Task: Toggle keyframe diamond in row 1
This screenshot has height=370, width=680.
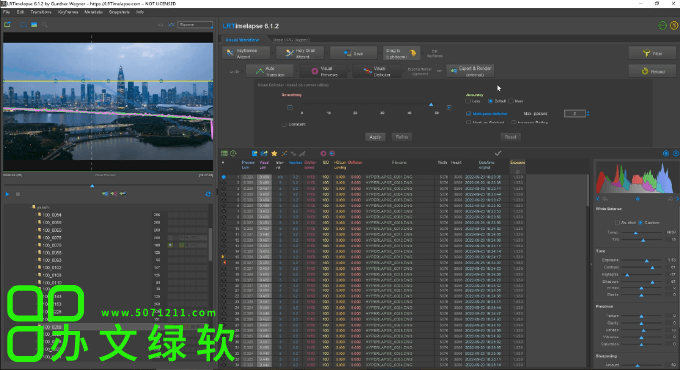Action: click(224, 177)
